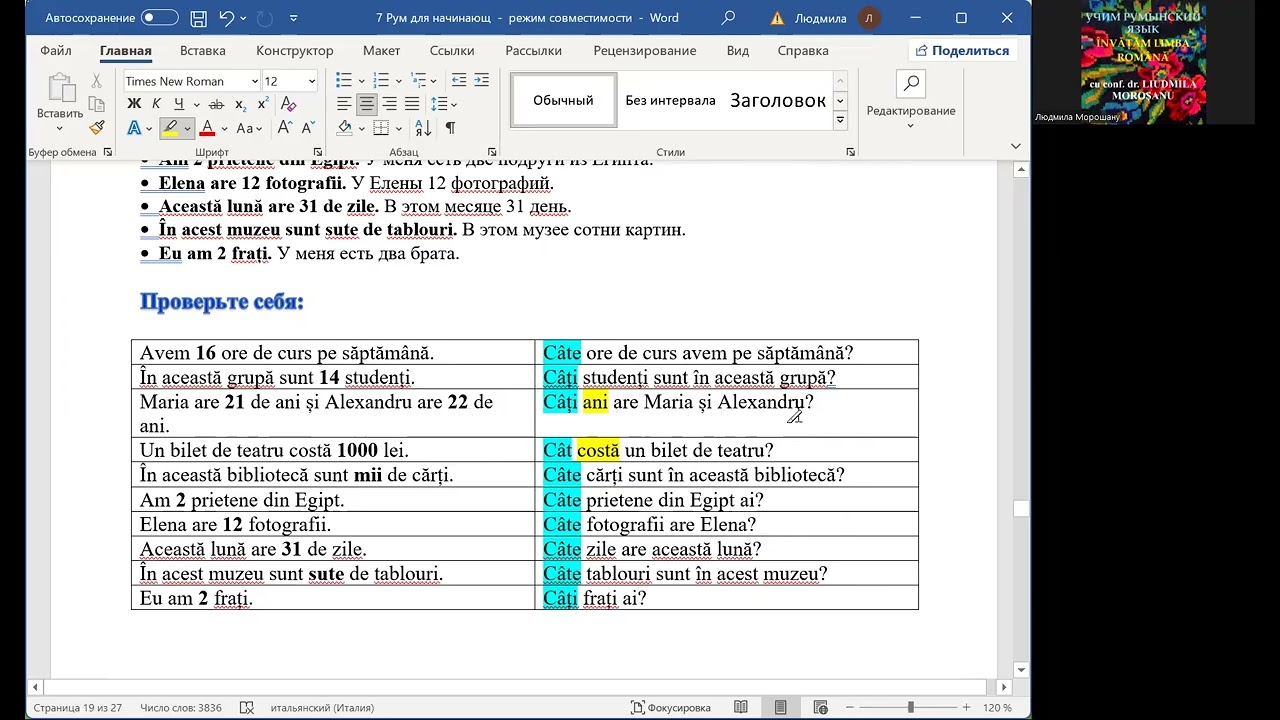1280x720 pixels.
Task: Click the zoom slider in status bar
Action: pos(910,707)
